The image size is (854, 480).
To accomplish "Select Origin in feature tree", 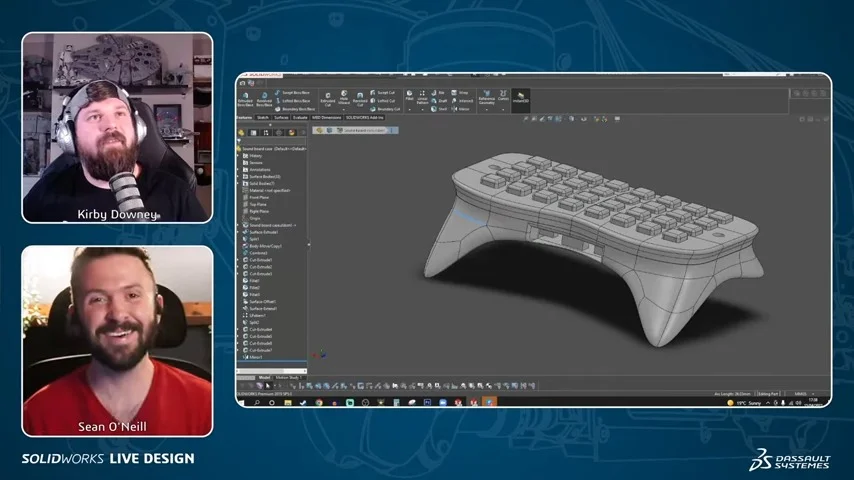I will pos(252,218).
